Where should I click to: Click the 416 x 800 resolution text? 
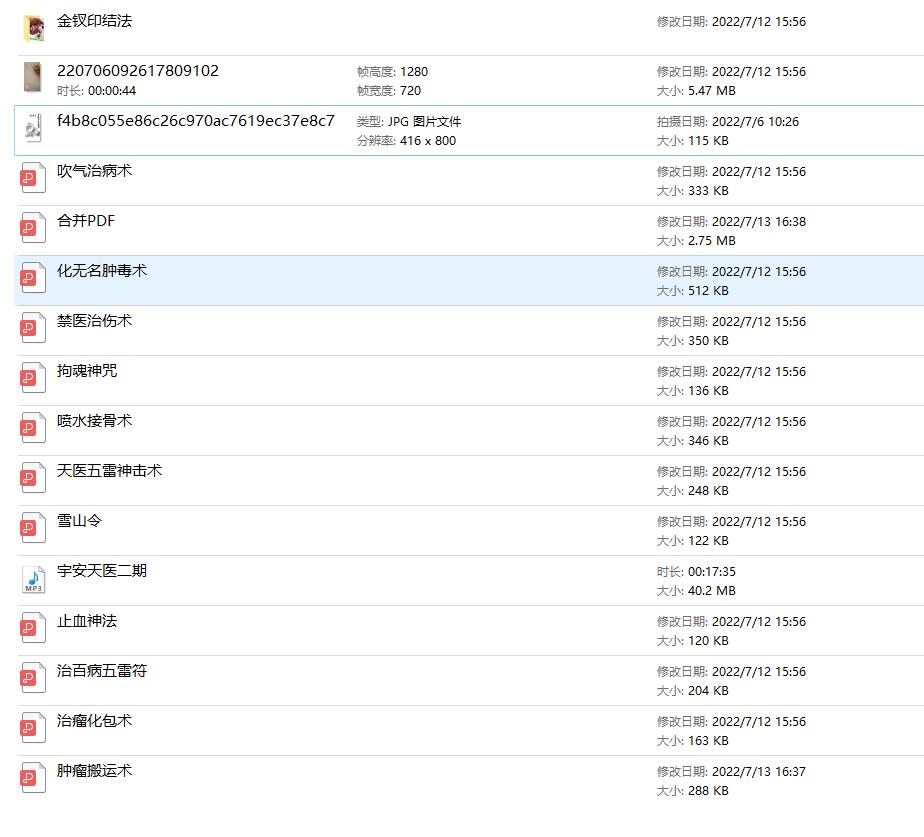428,141
